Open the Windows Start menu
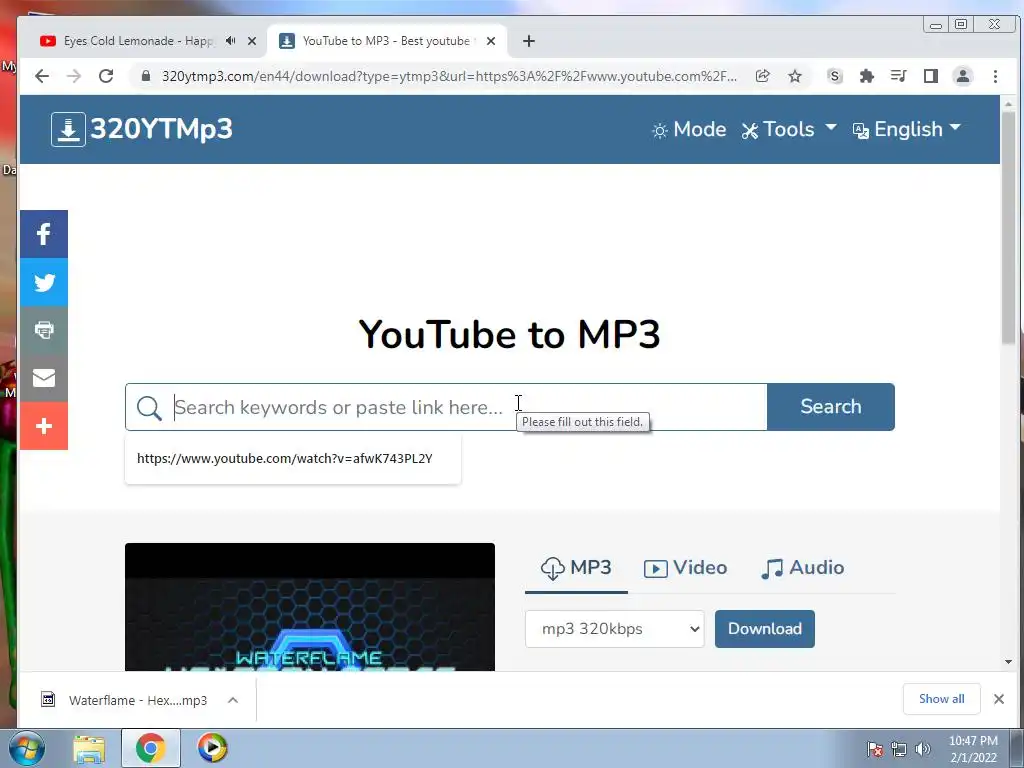The width and height of the screenshot is (1024, 768). (26, 748)
